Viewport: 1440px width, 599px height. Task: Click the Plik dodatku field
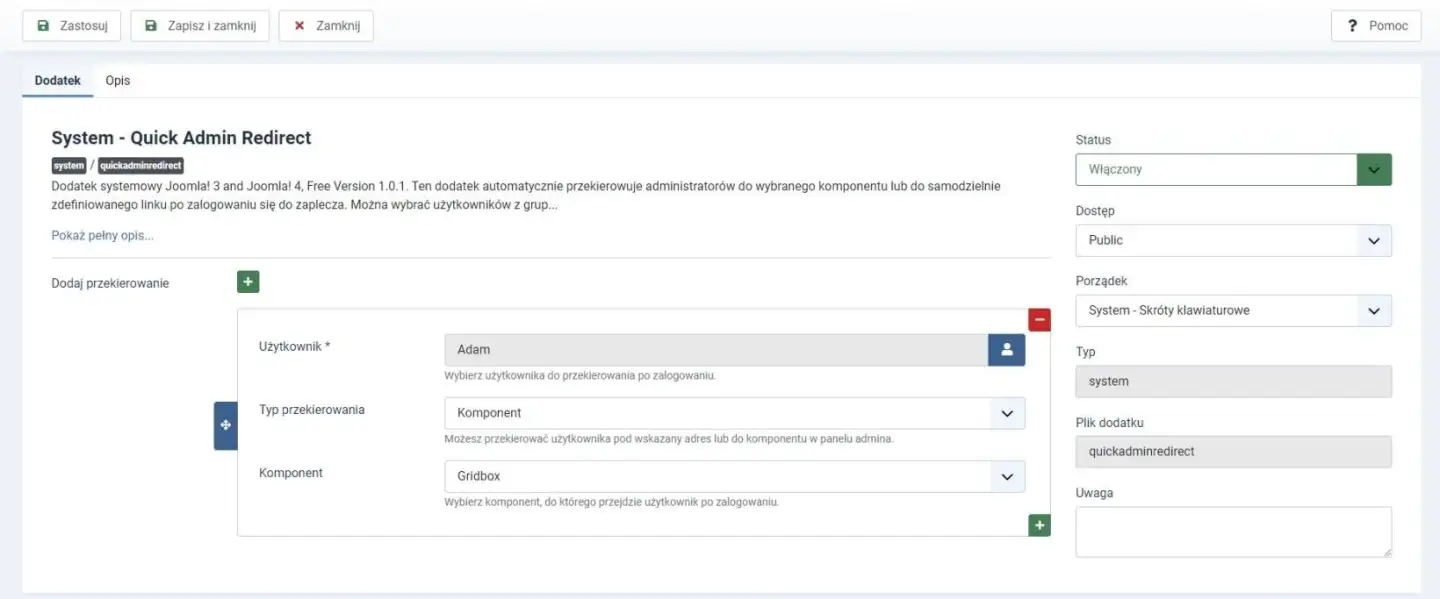1233,452
